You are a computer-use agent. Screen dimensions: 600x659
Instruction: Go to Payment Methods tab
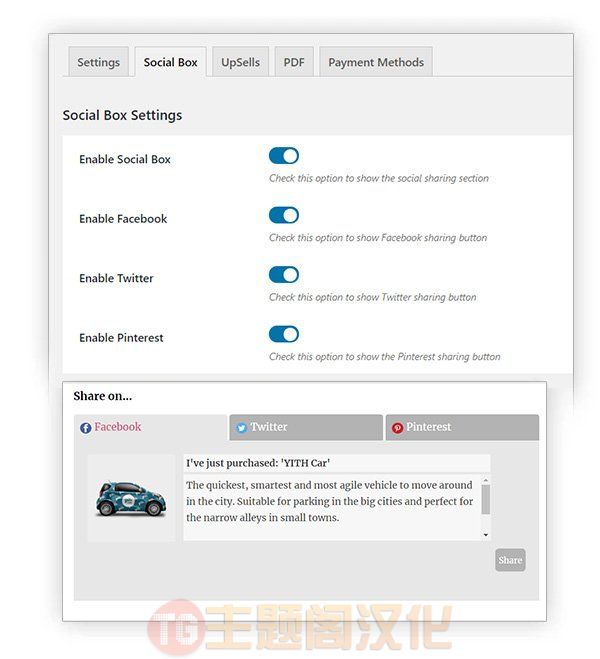tap(376, 62)
